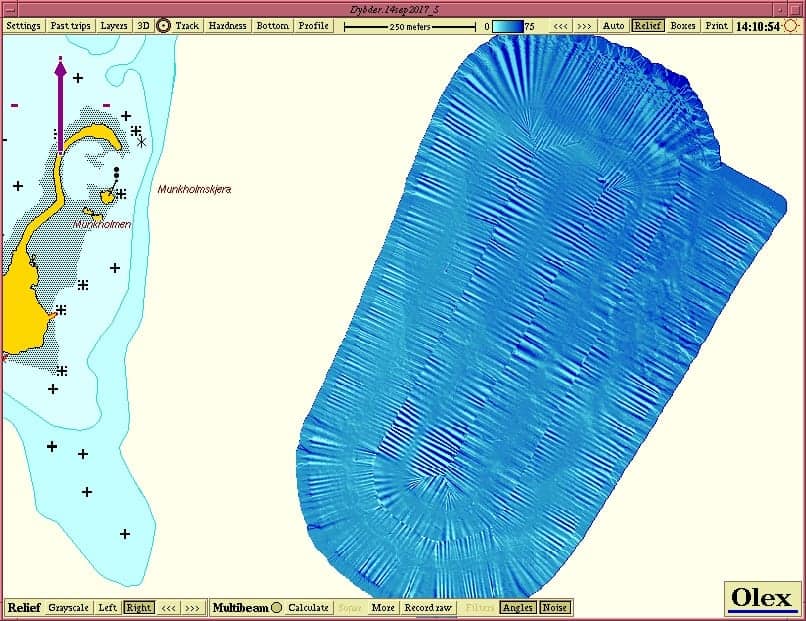
Task: Click the Multibeam round indicator
Action: 277,608
